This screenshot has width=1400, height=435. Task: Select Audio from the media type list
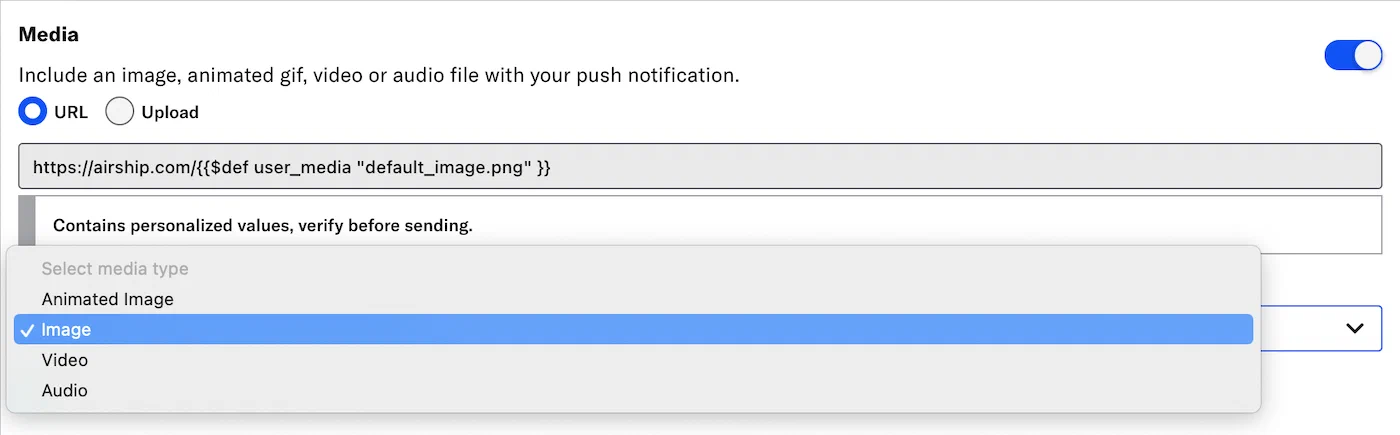(65, 390)
